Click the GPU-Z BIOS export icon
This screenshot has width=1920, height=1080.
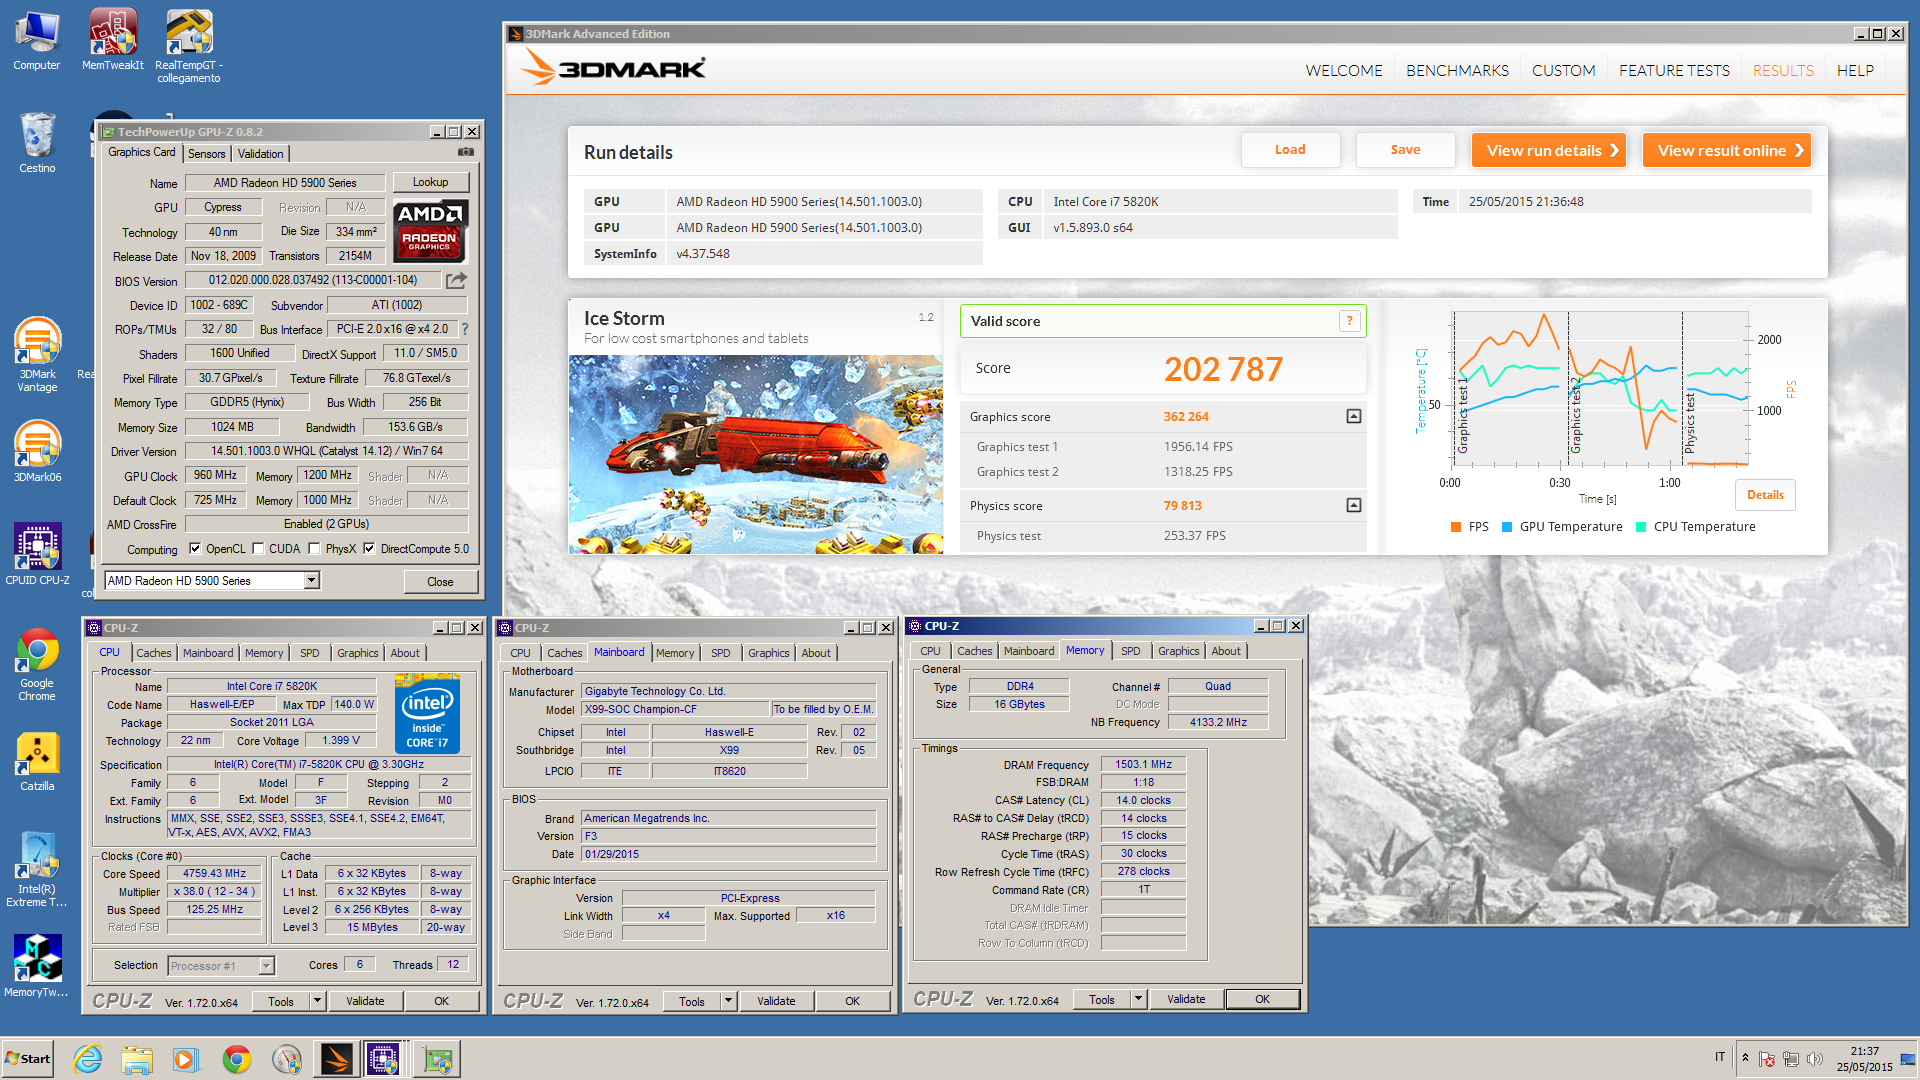point(456,280)
